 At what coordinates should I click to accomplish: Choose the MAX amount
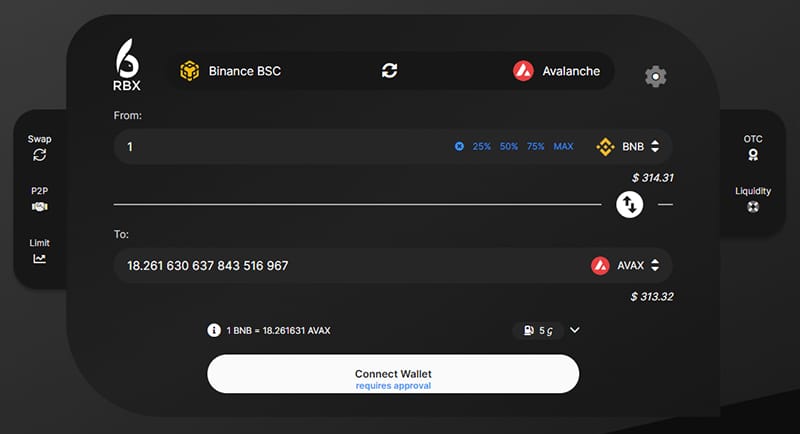tap(563, 146)
